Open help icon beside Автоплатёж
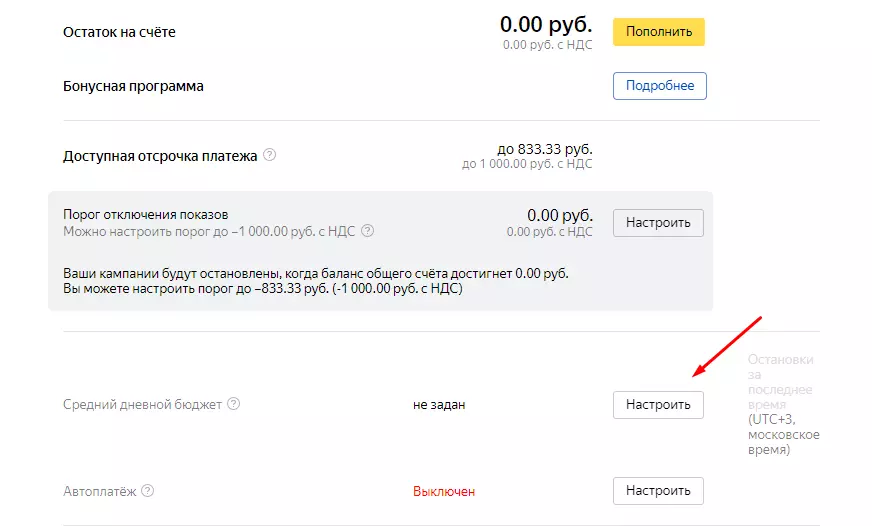Viewport: 872px width, 526px height. click(x=147, y=490)
